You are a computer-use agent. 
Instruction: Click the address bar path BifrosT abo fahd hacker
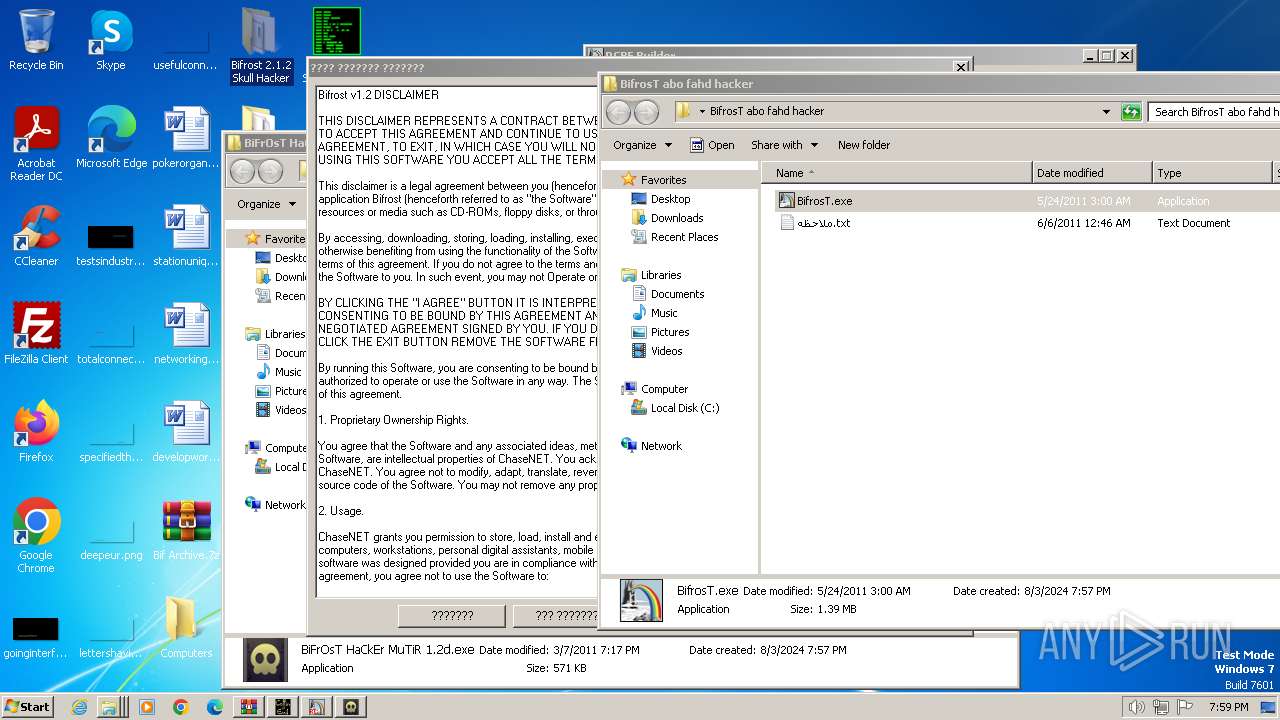767,111
